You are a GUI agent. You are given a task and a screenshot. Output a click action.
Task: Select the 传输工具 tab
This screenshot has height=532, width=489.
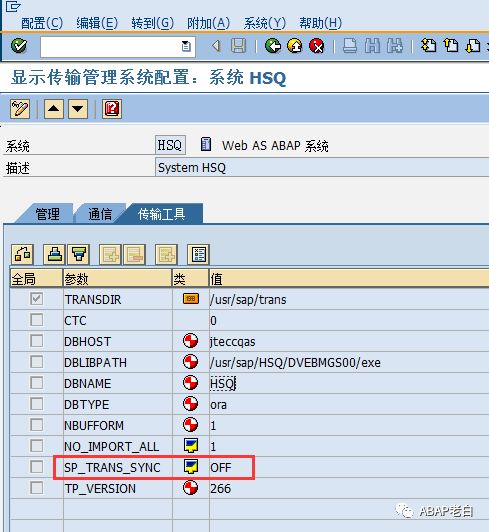point(162,214)
